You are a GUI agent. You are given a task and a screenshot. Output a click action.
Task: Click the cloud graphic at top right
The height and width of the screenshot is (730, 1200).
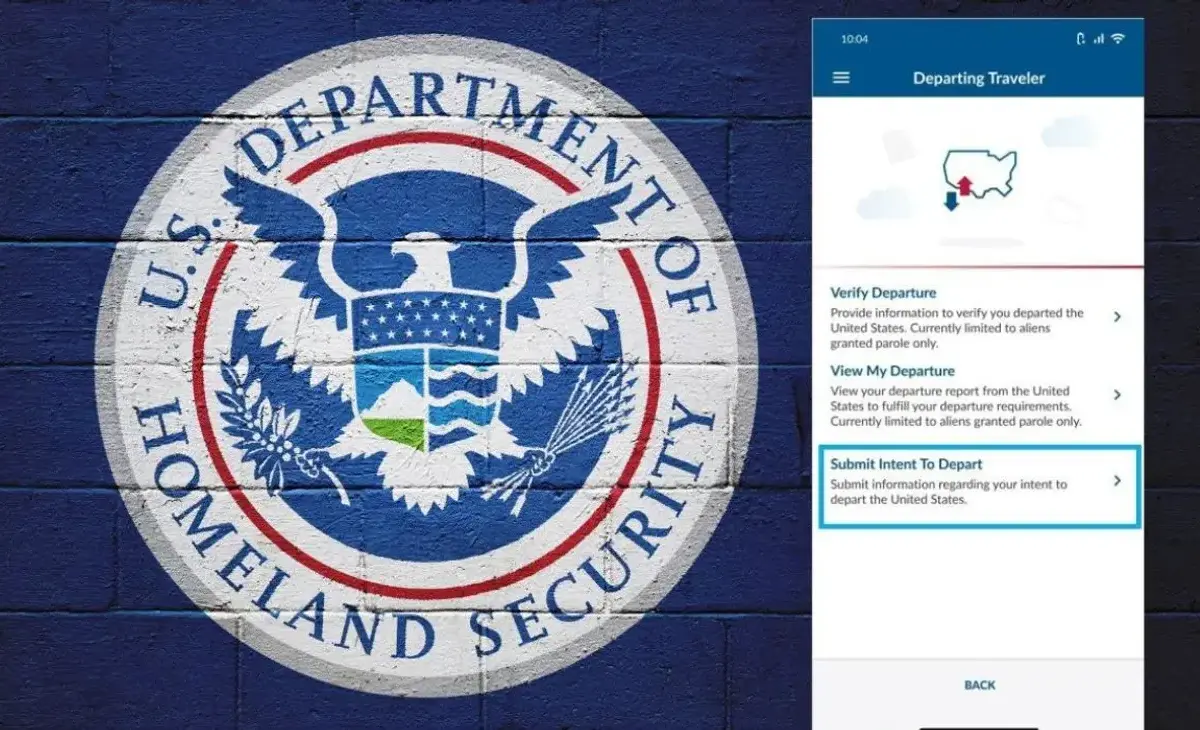1068,132
